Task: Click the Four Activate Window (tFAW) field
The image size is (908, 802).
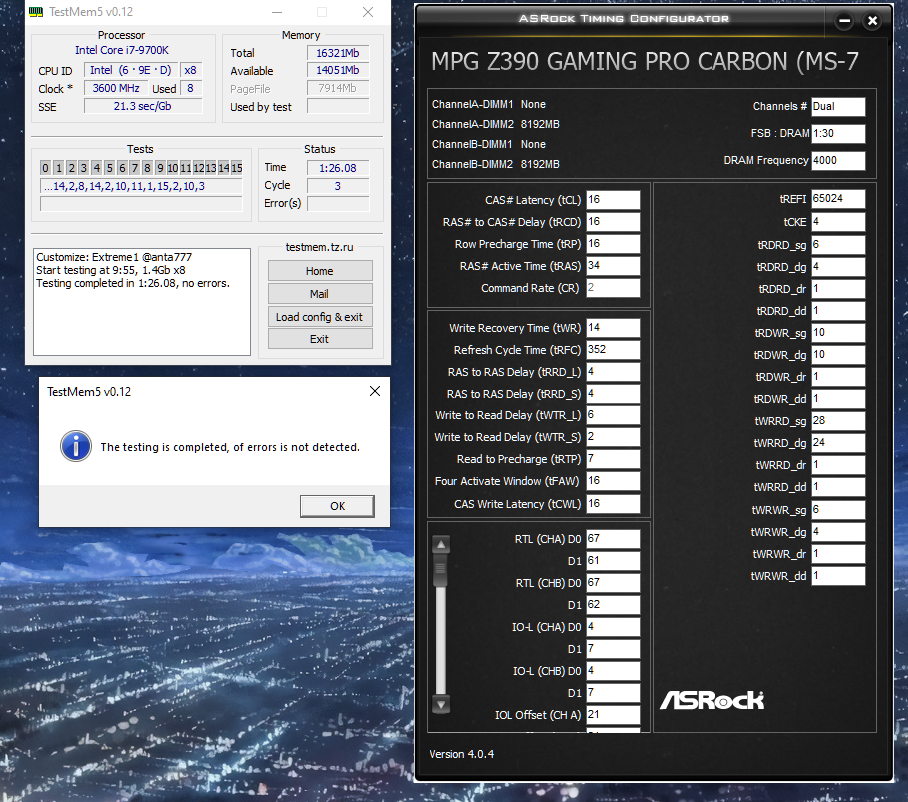Action: coord(613,481)
